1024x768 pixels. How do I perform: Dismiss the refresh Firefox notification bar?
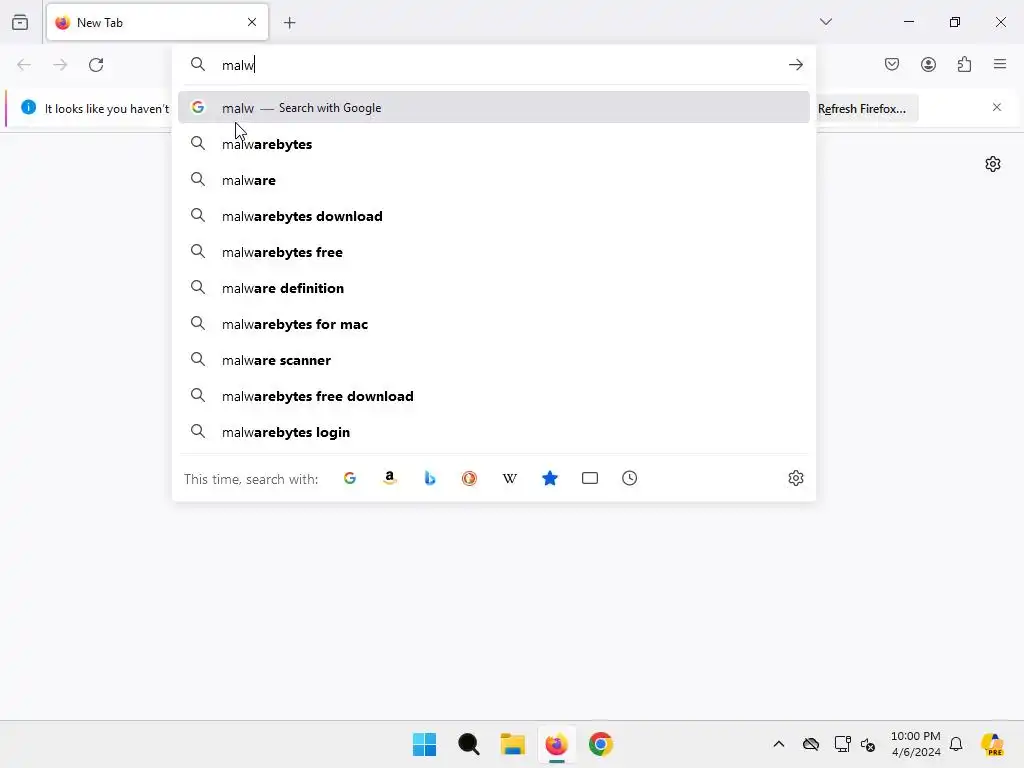coord(997,107)
